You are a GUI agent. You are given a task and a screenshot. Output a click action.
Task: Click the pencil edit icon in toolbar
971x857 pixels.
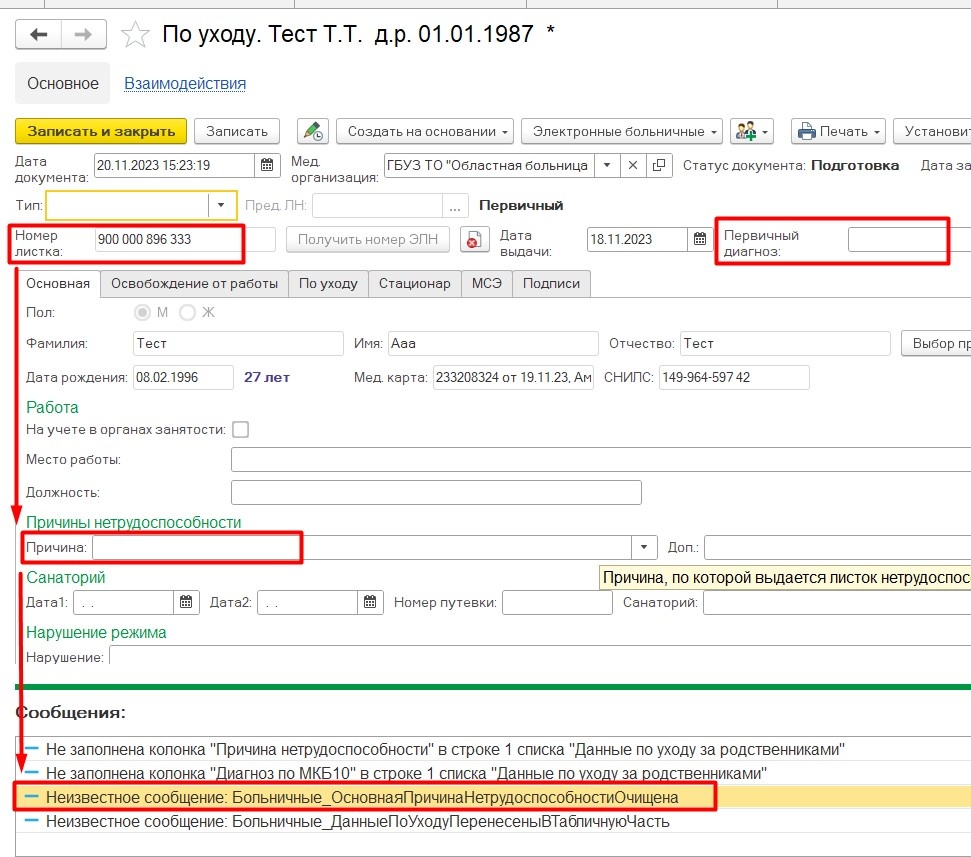(313, 131)
